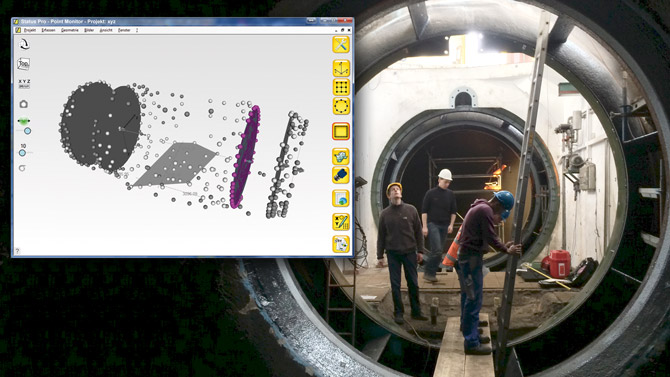Viewport: 670px width, 377px height.
Task: Open the Ansicht menu
Action: point(106,30)
